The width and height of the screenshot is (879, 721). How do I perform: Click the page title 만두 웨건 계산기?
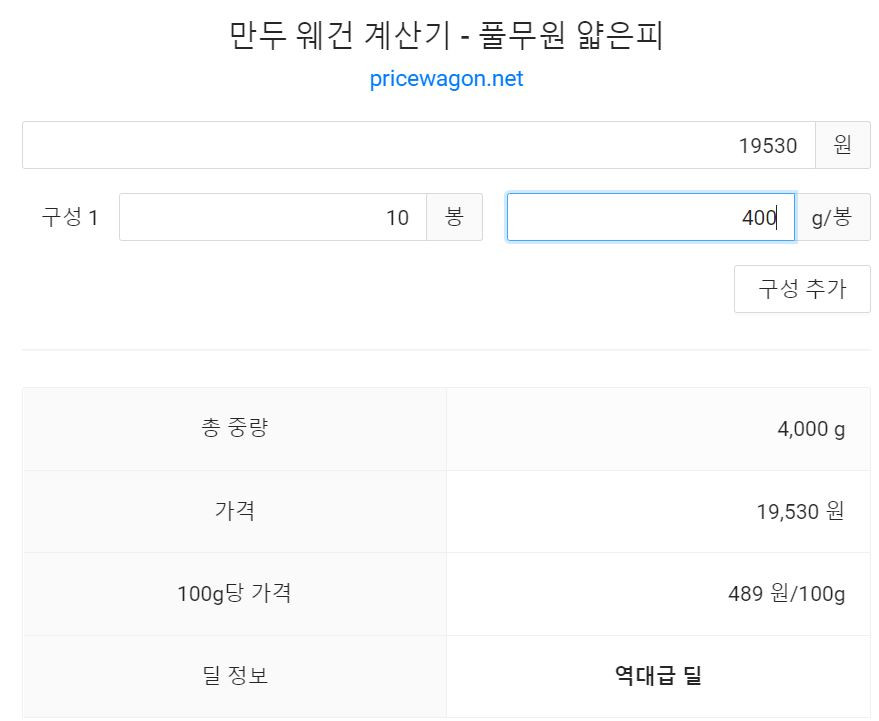[x=340, y=35]
